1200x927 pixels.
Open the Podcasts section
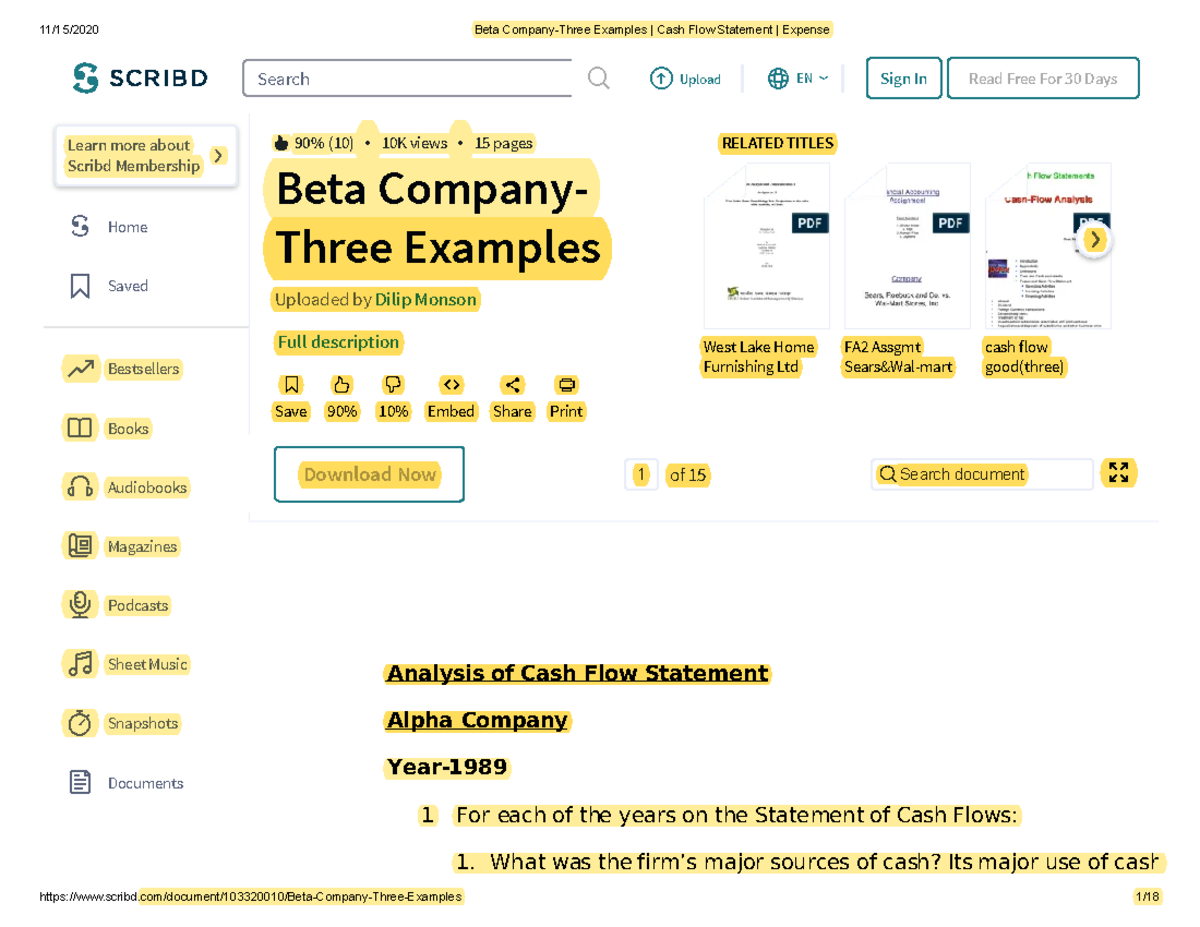(137, 605)
